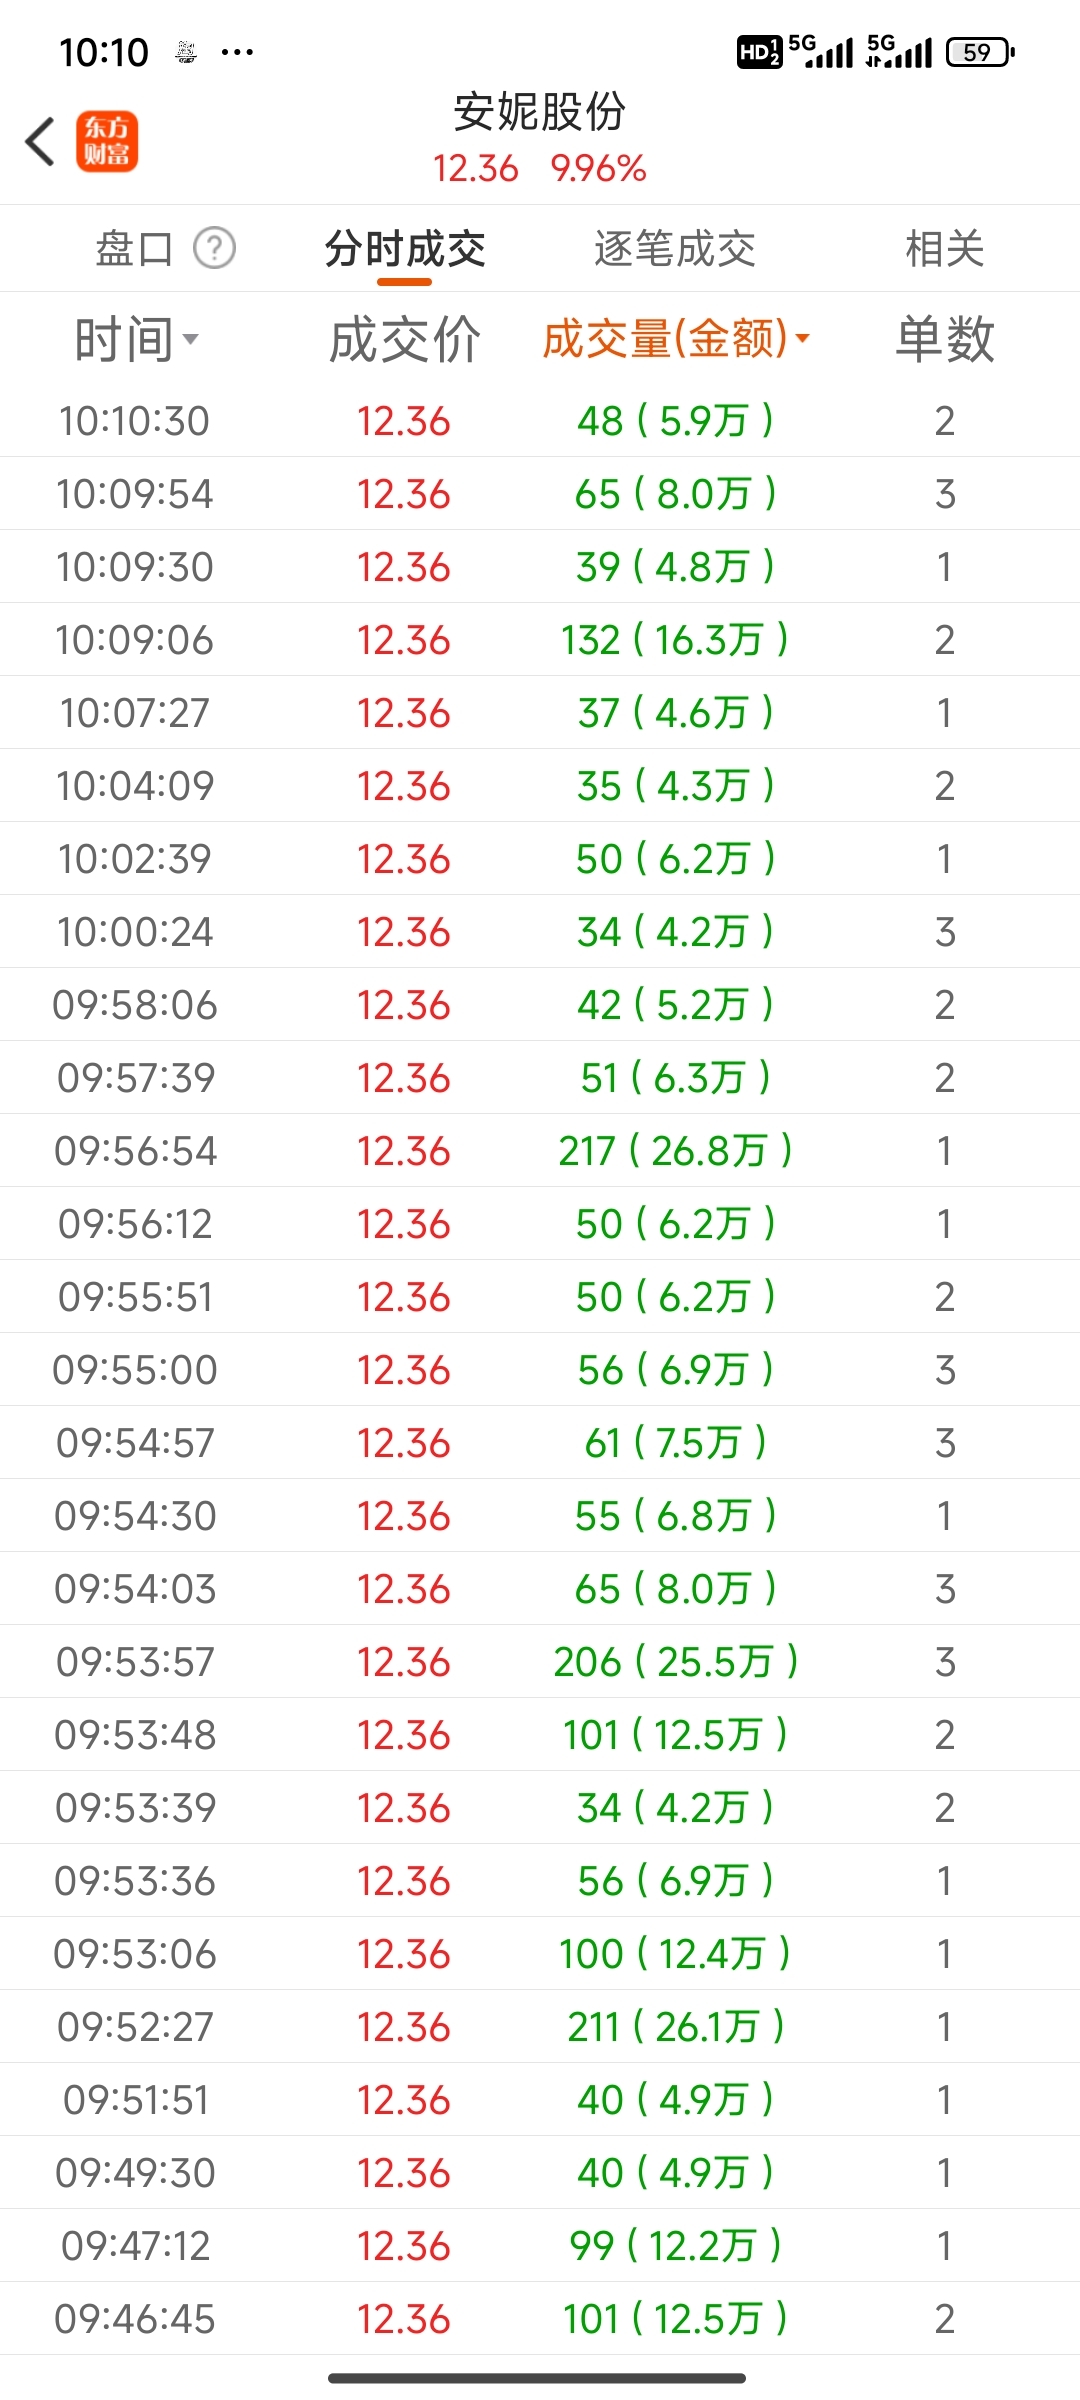Tap the 成交价 column header
Screen dimensions: 1080x2400
[x=404, y=339]
